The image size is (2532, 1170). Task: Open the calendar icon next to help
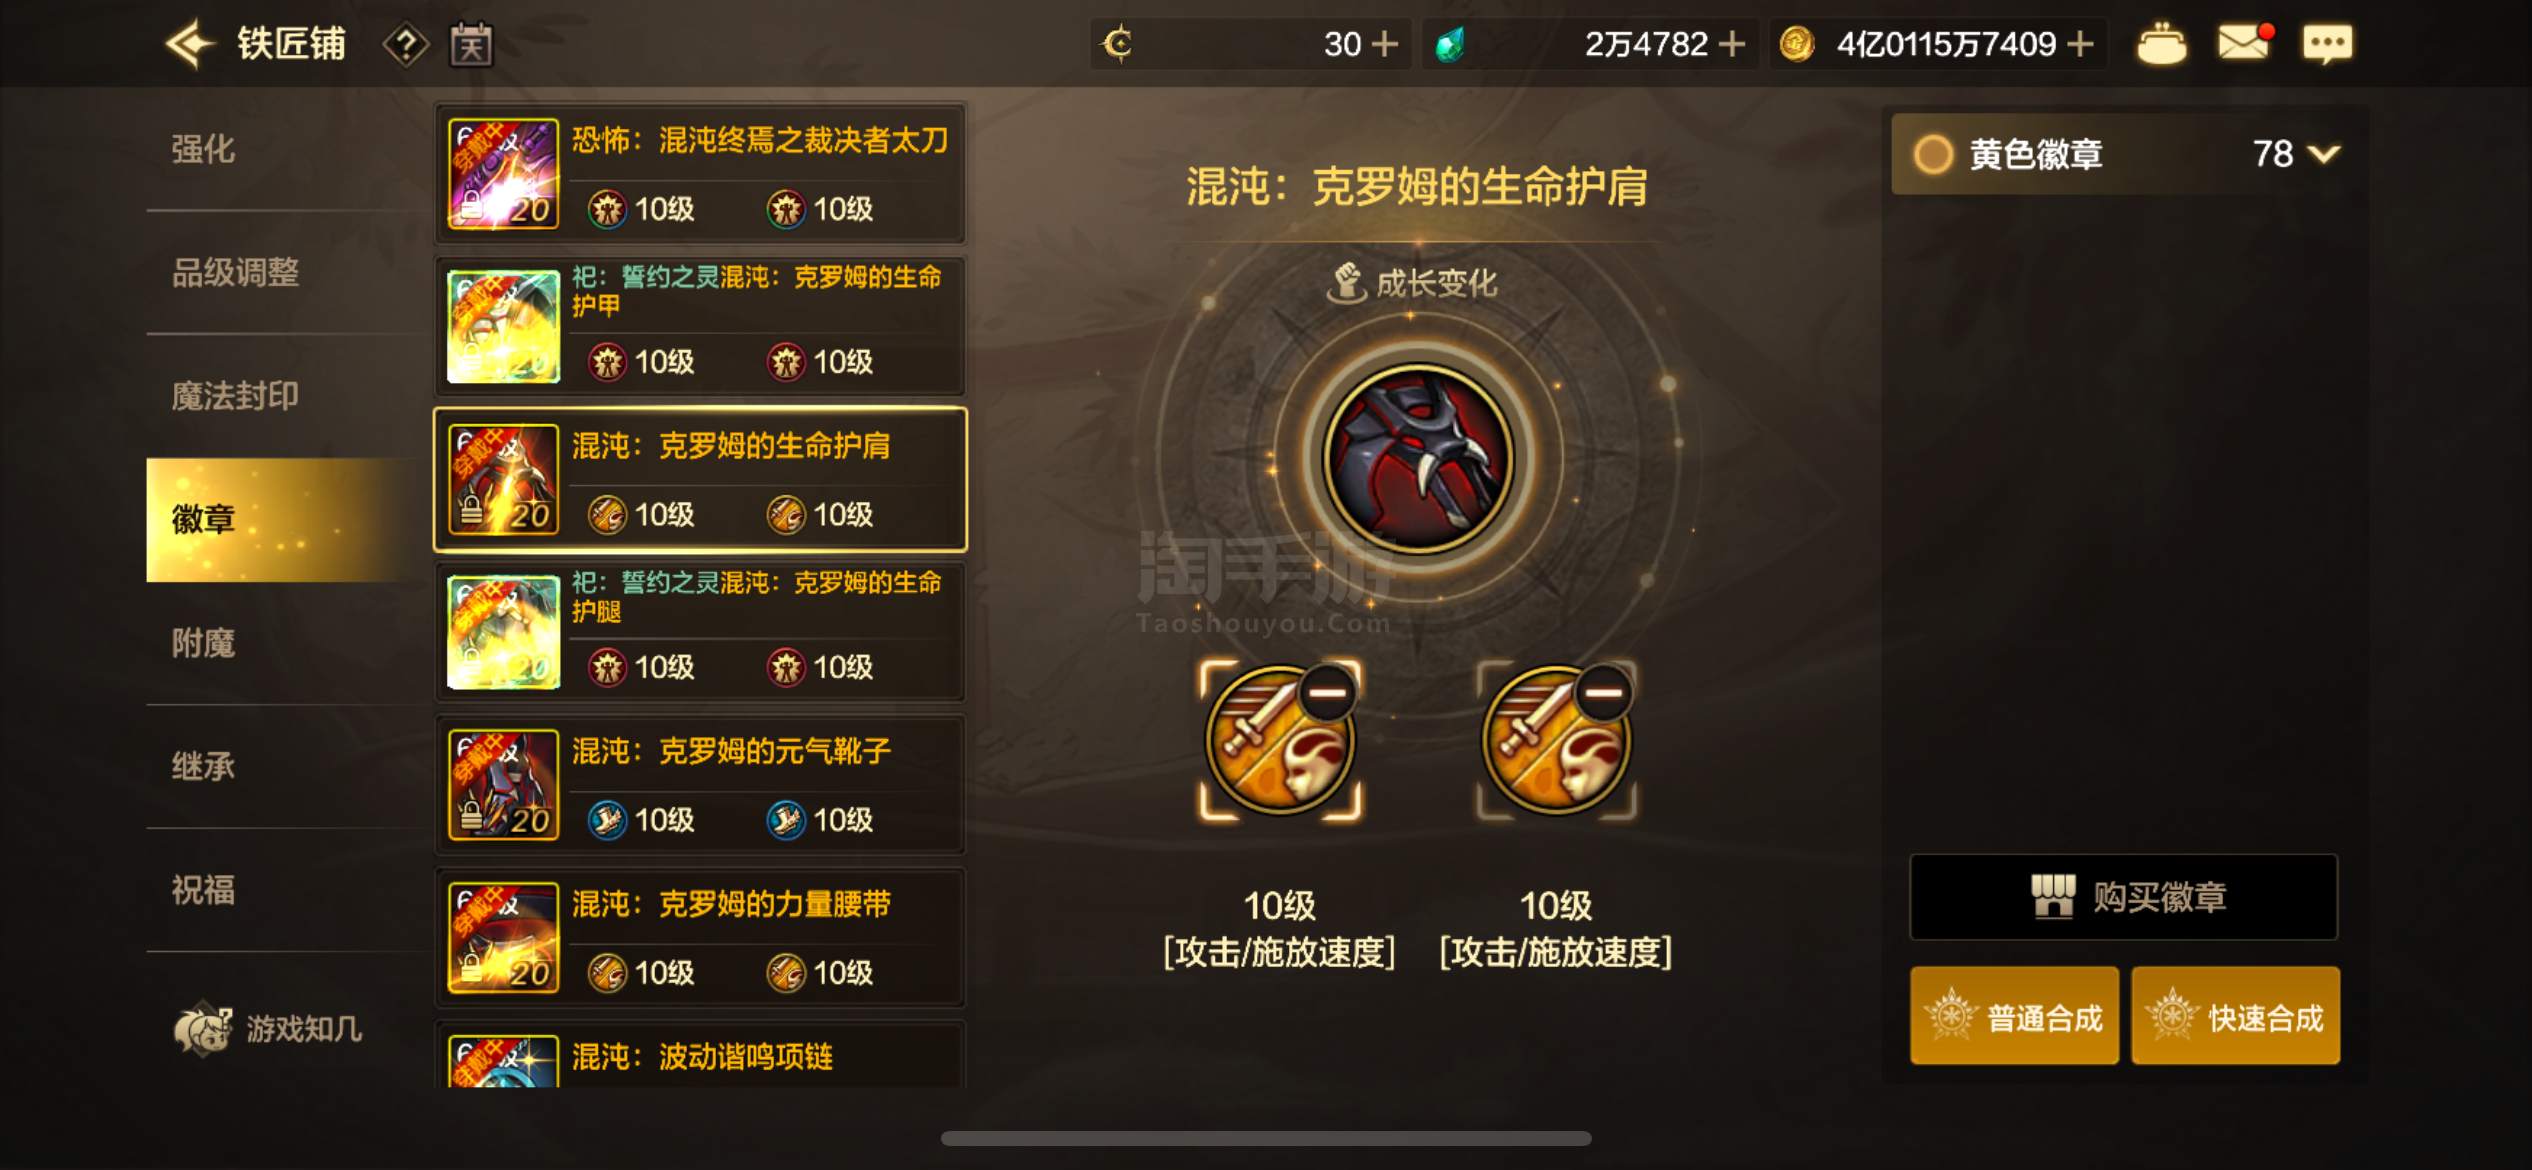471,45
